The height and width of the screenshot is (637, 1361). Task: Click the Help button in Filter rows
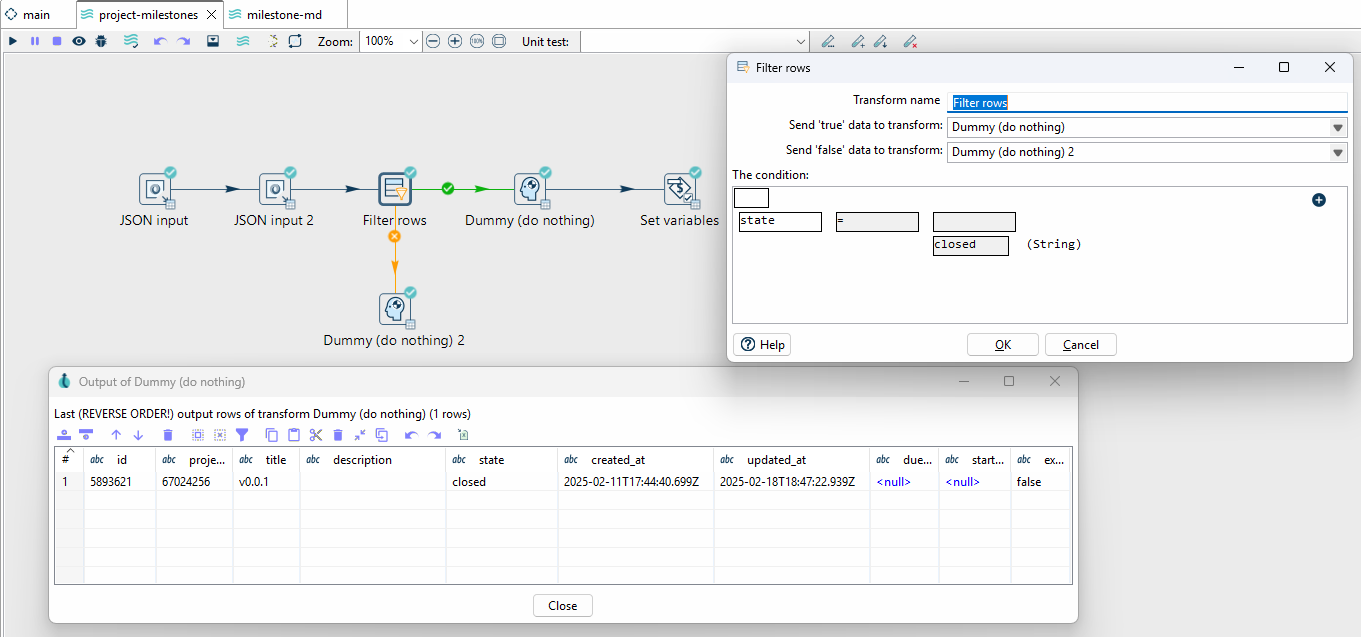(763, 345)
